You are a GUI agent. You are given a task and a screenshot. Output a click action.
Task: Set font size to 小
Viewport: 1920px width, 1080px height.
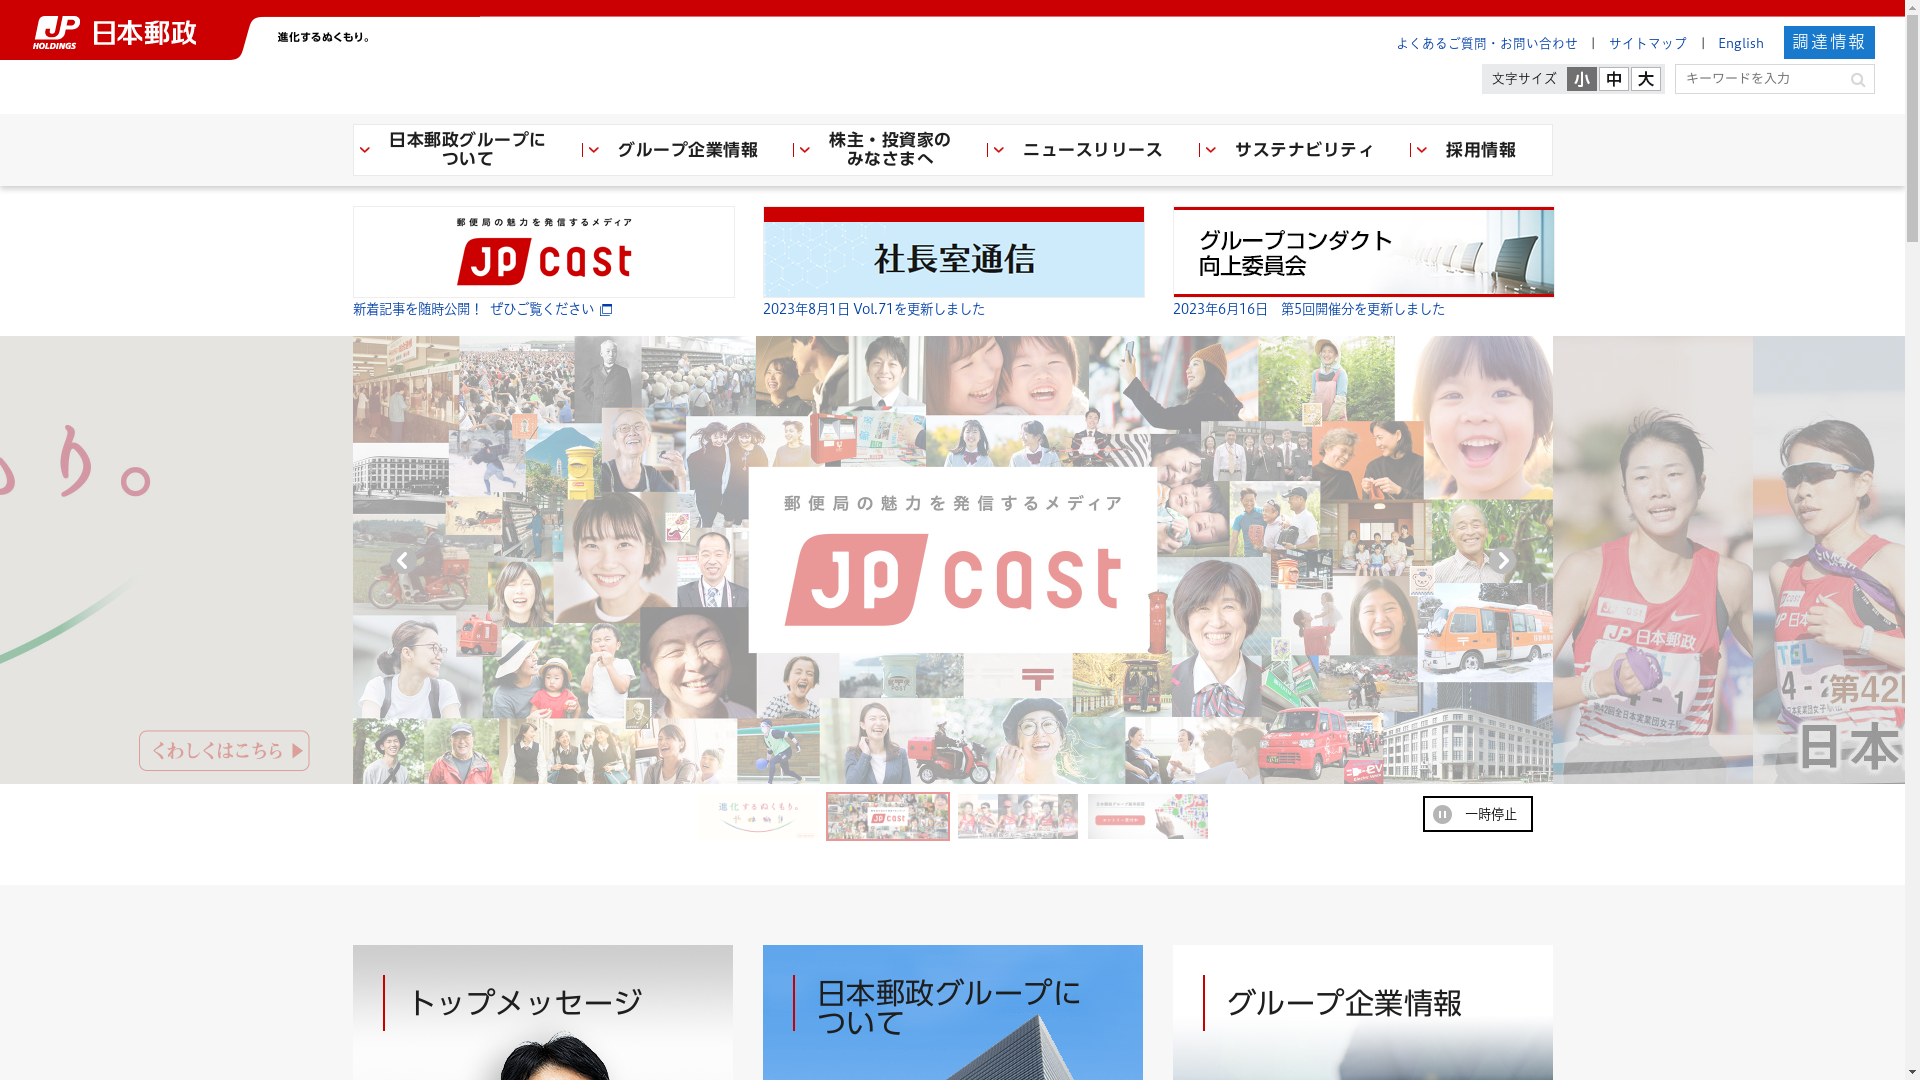click(1581, 79)
